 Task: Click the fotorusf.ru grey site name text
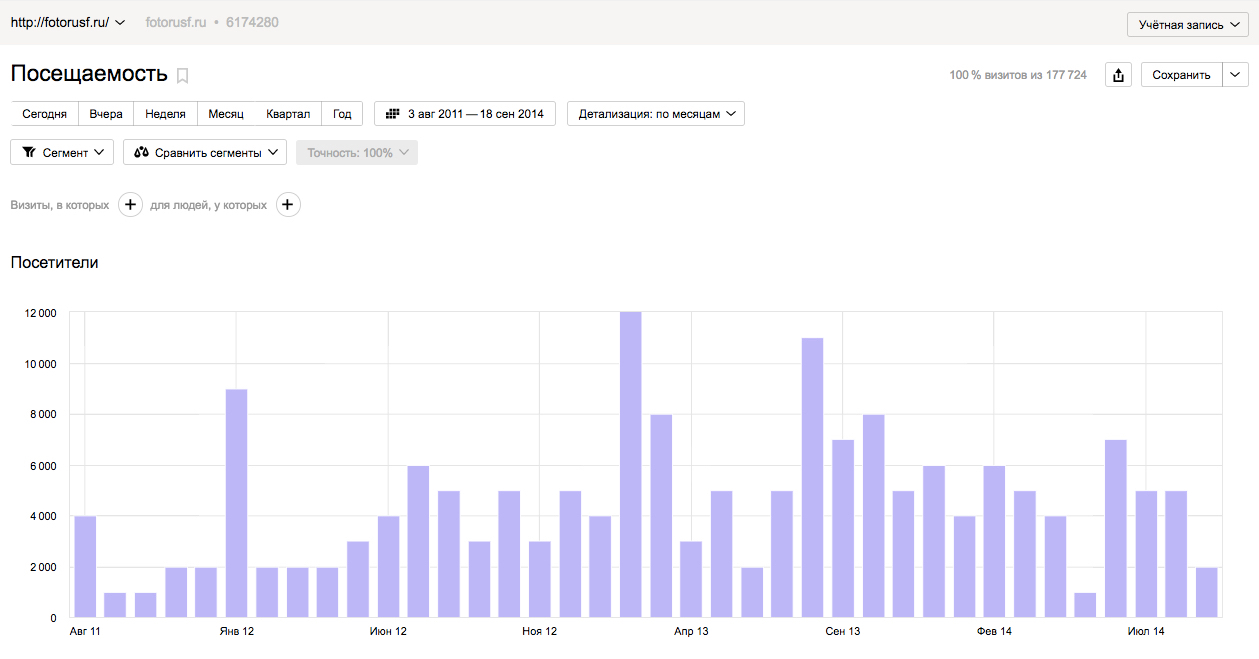tap(175, 22)
